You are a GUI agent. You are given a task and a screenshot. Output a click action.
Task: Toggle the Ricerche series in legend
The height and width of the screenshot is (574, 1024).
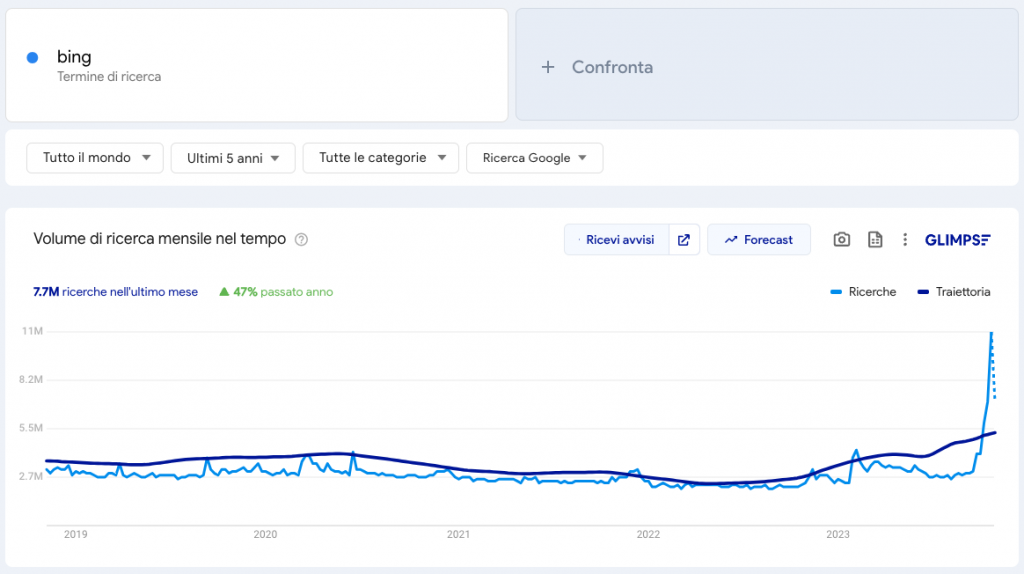click(x=863, y=292)
